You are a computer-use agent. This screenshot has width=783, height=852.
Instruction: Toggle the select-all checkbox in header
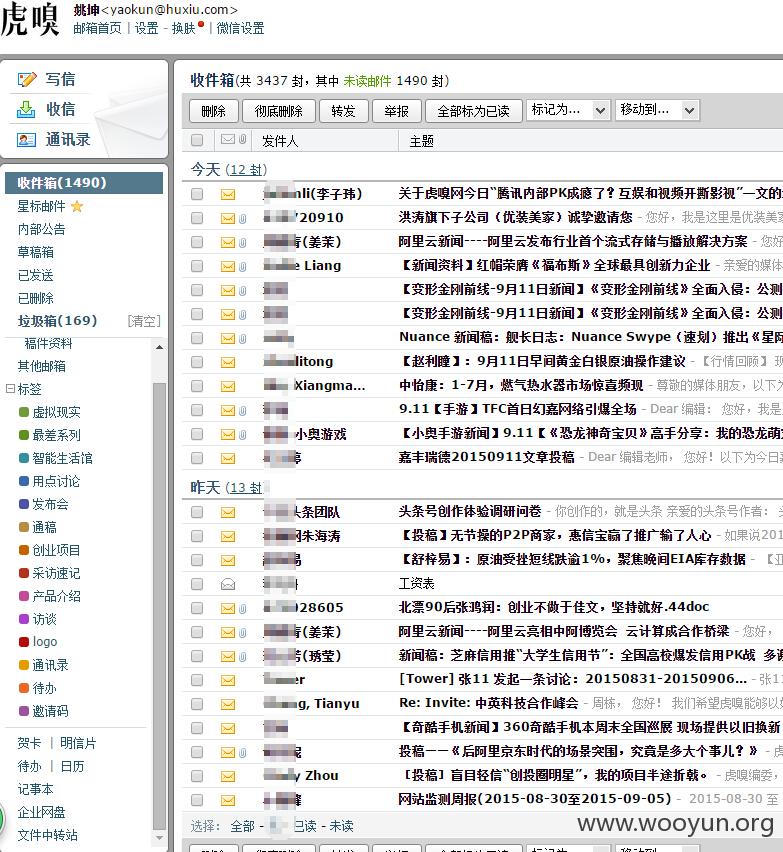tap(197, 140)
